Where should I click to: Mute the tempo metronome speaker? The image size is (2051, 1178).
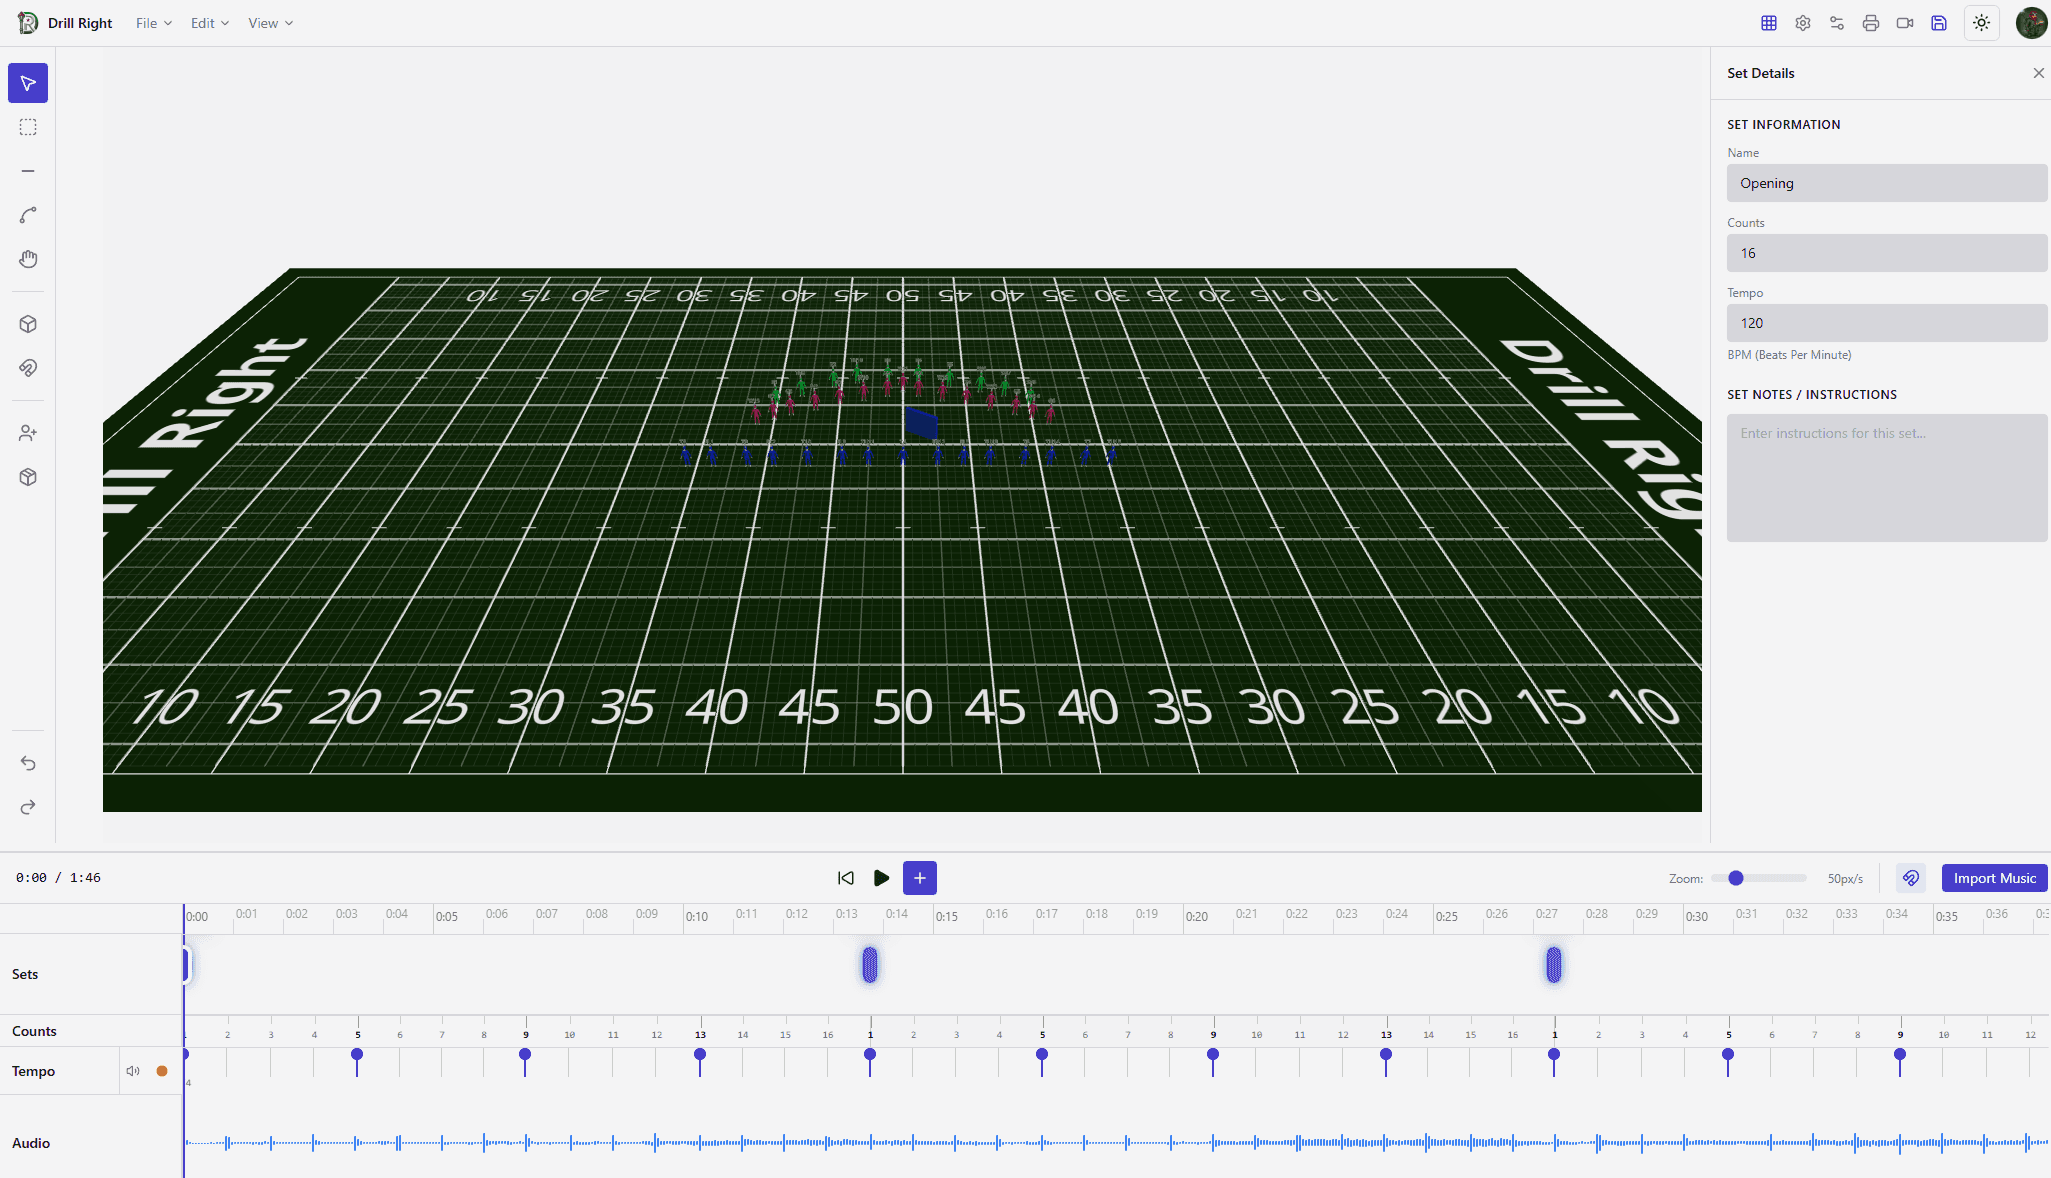[133, 1071]
